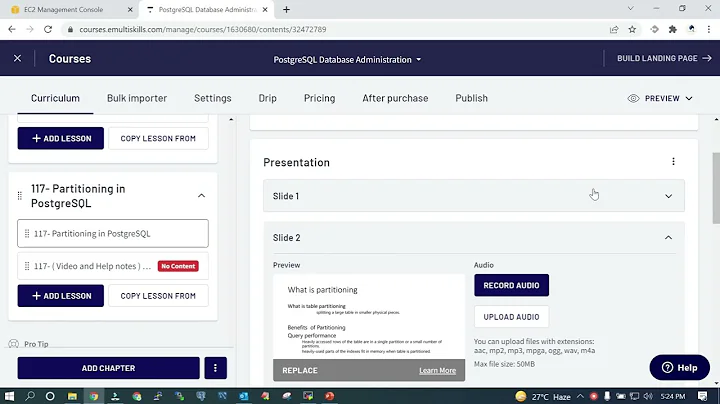Click Add Lesson under chapter 117
This screenshot has width=720, height=404.
point(61,296)
